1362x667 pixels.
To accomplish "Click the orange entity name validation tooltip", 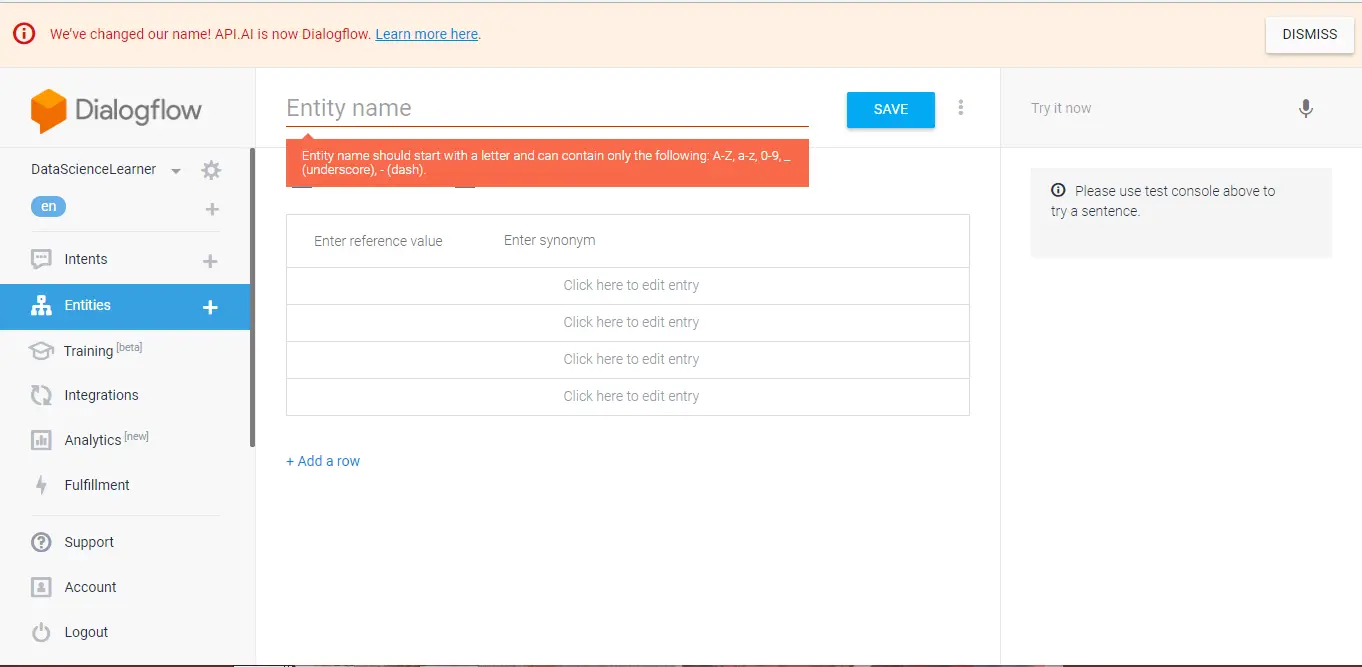I will tap(547, 163).
